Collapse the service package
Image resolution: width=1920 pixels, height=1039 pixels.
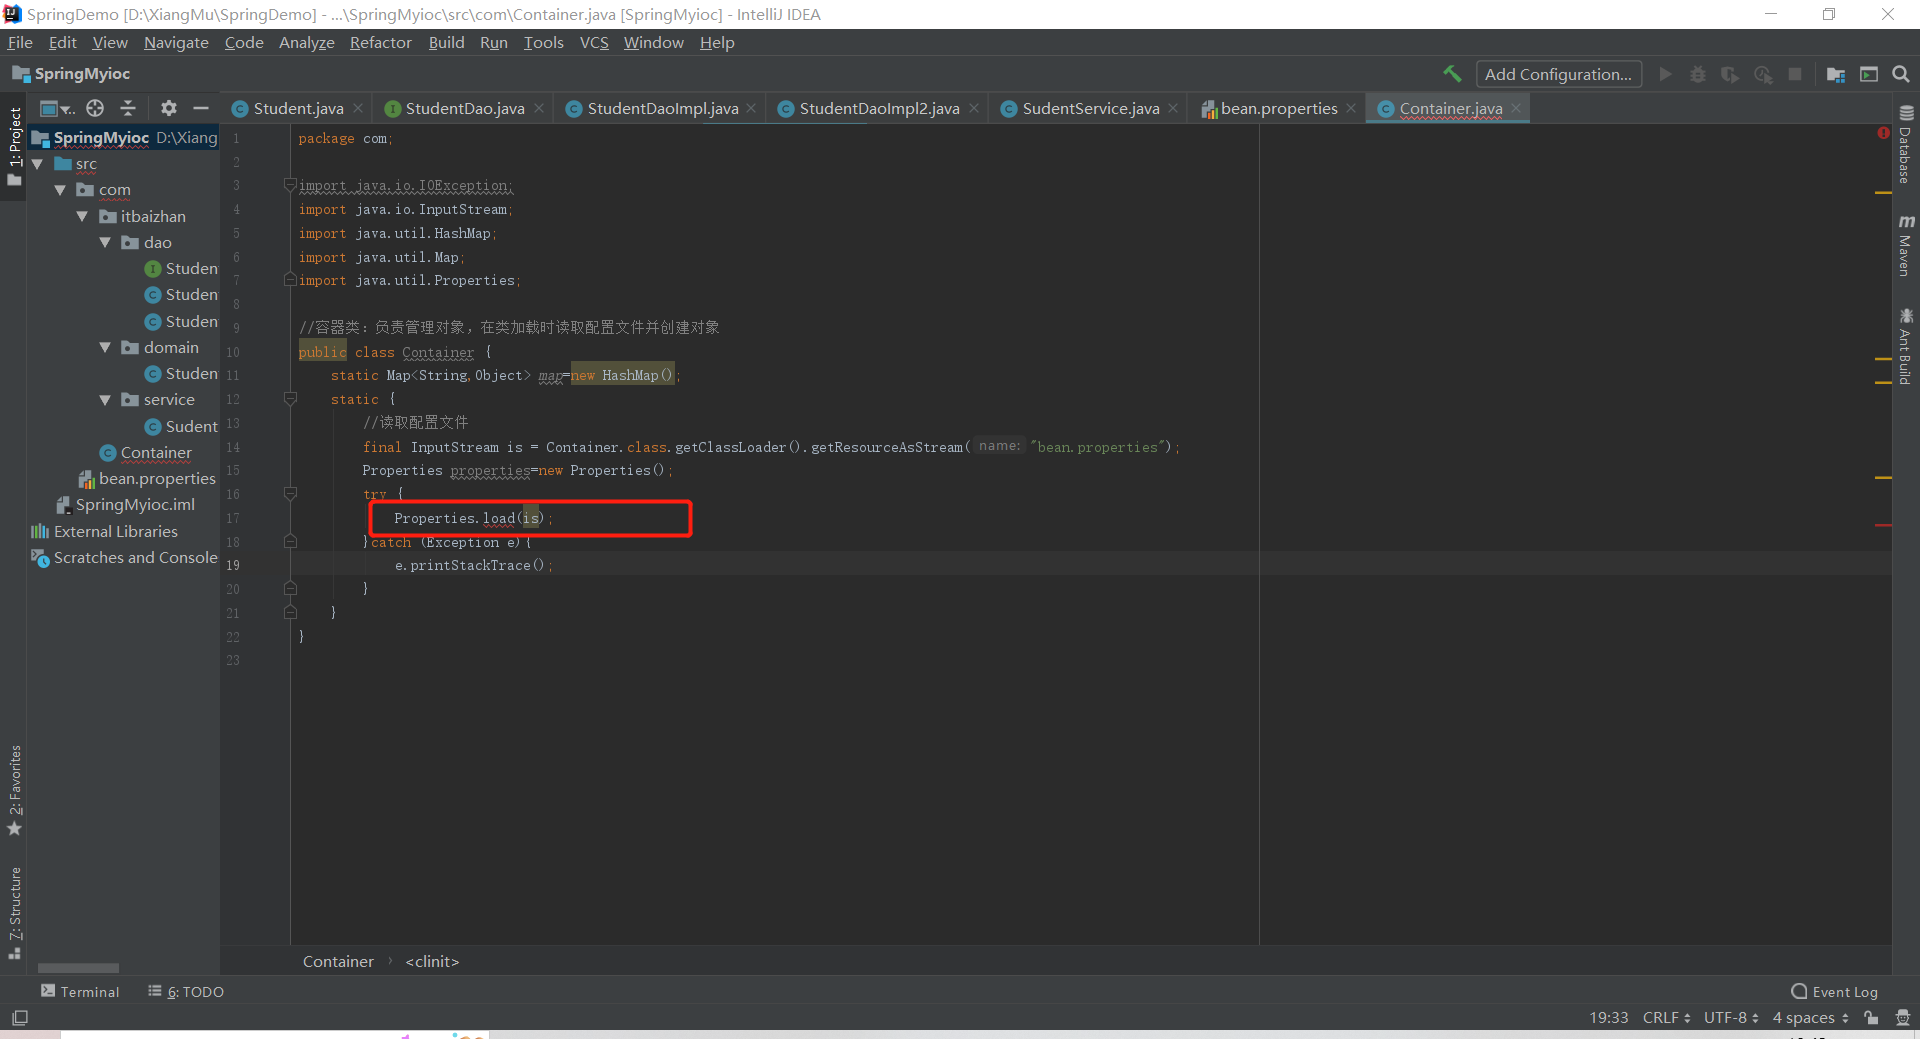coord(105,399)
